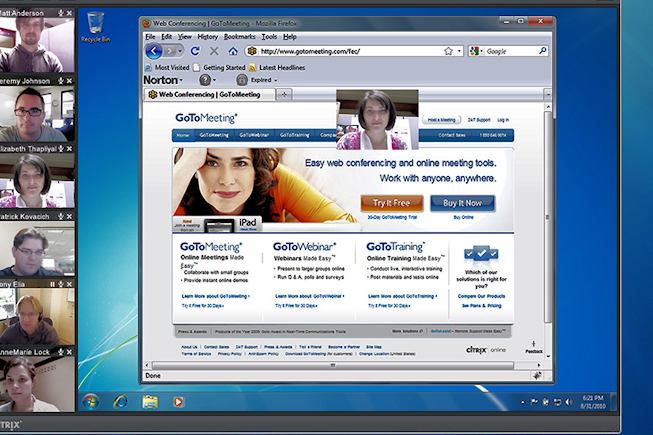Click the orange Try It Free button
The width and height of the screenshot is (653, 435).
(x=392, y=203)
